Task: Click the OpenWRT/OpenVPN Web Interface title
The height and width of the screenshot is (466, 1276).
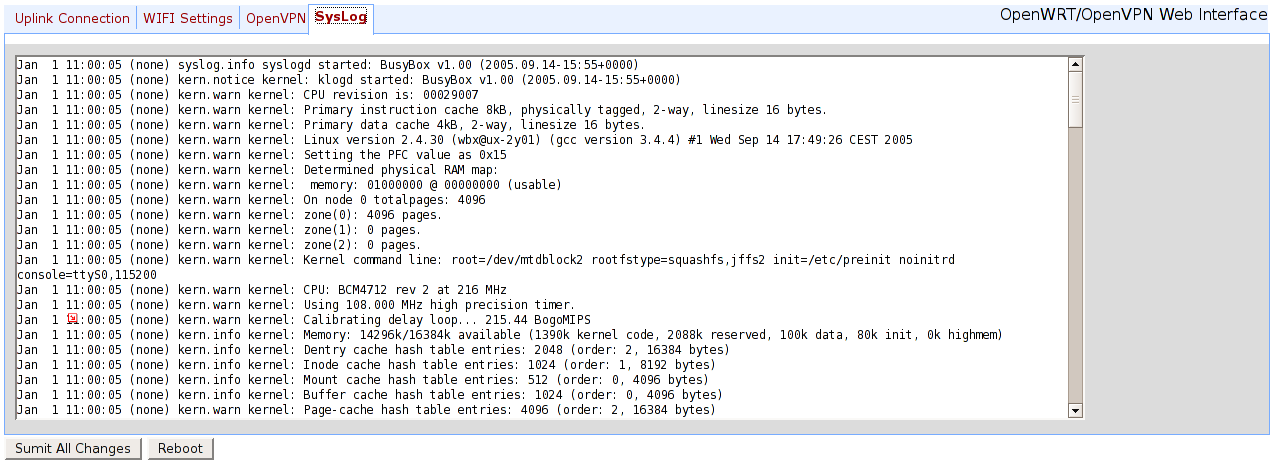Action: (x=1134, y=15)
